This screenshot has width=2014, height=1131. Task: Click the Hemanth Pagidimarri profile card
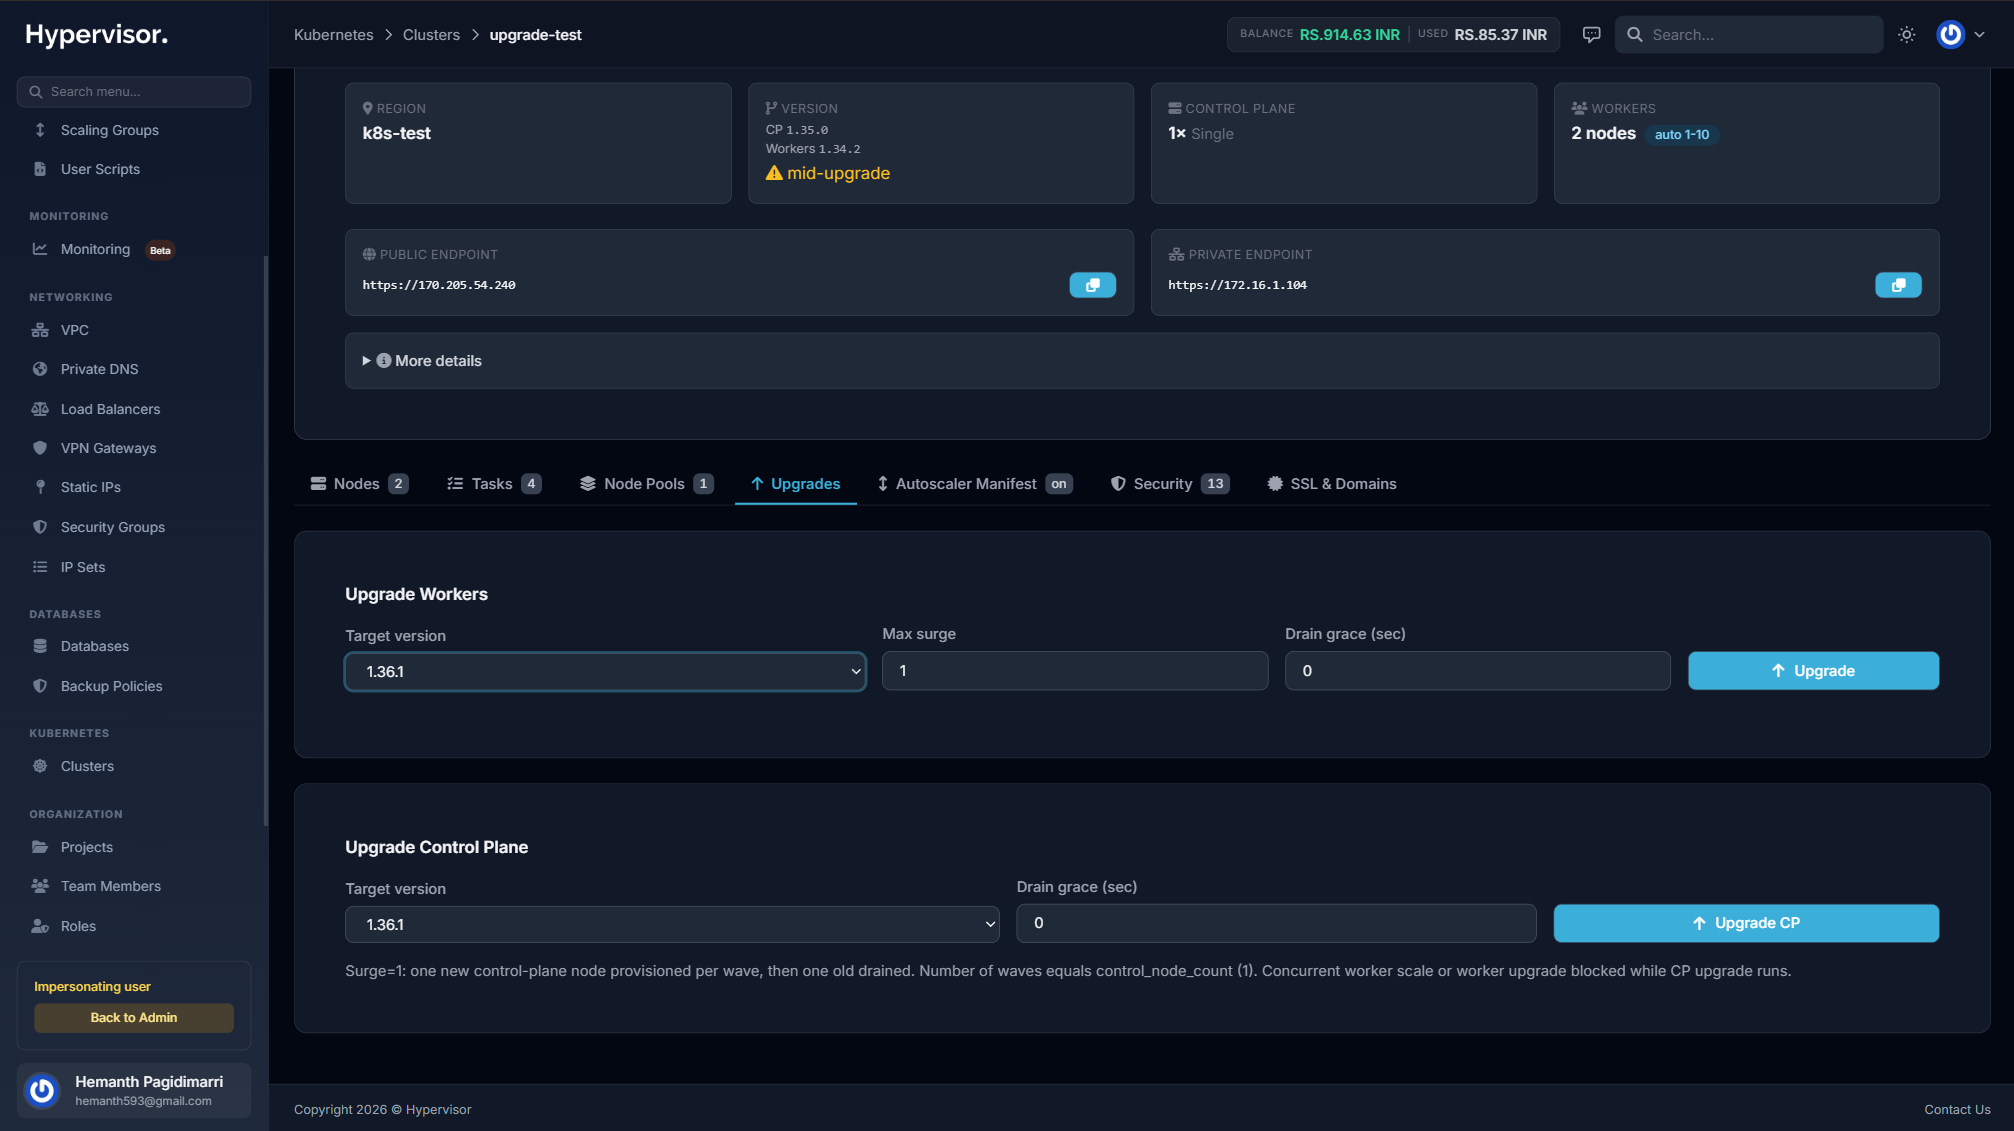[134, 1090]
